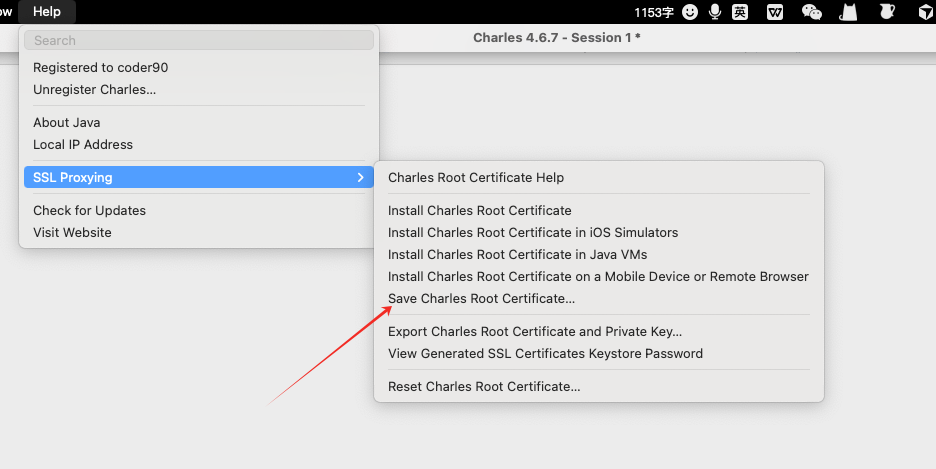The height and width of the screenshot is (469, 936).
Task: Click the smiley face menu bar icon
Action: 690,12
